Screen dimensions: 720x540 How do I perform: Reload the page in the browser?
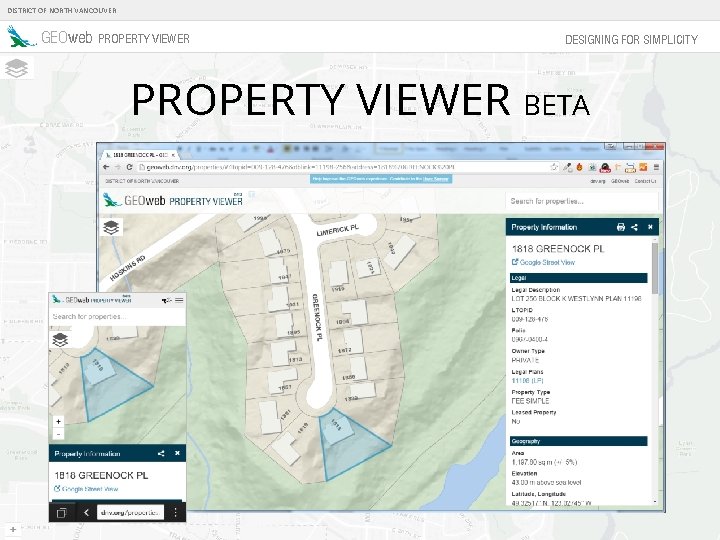[x=129, y=167]
